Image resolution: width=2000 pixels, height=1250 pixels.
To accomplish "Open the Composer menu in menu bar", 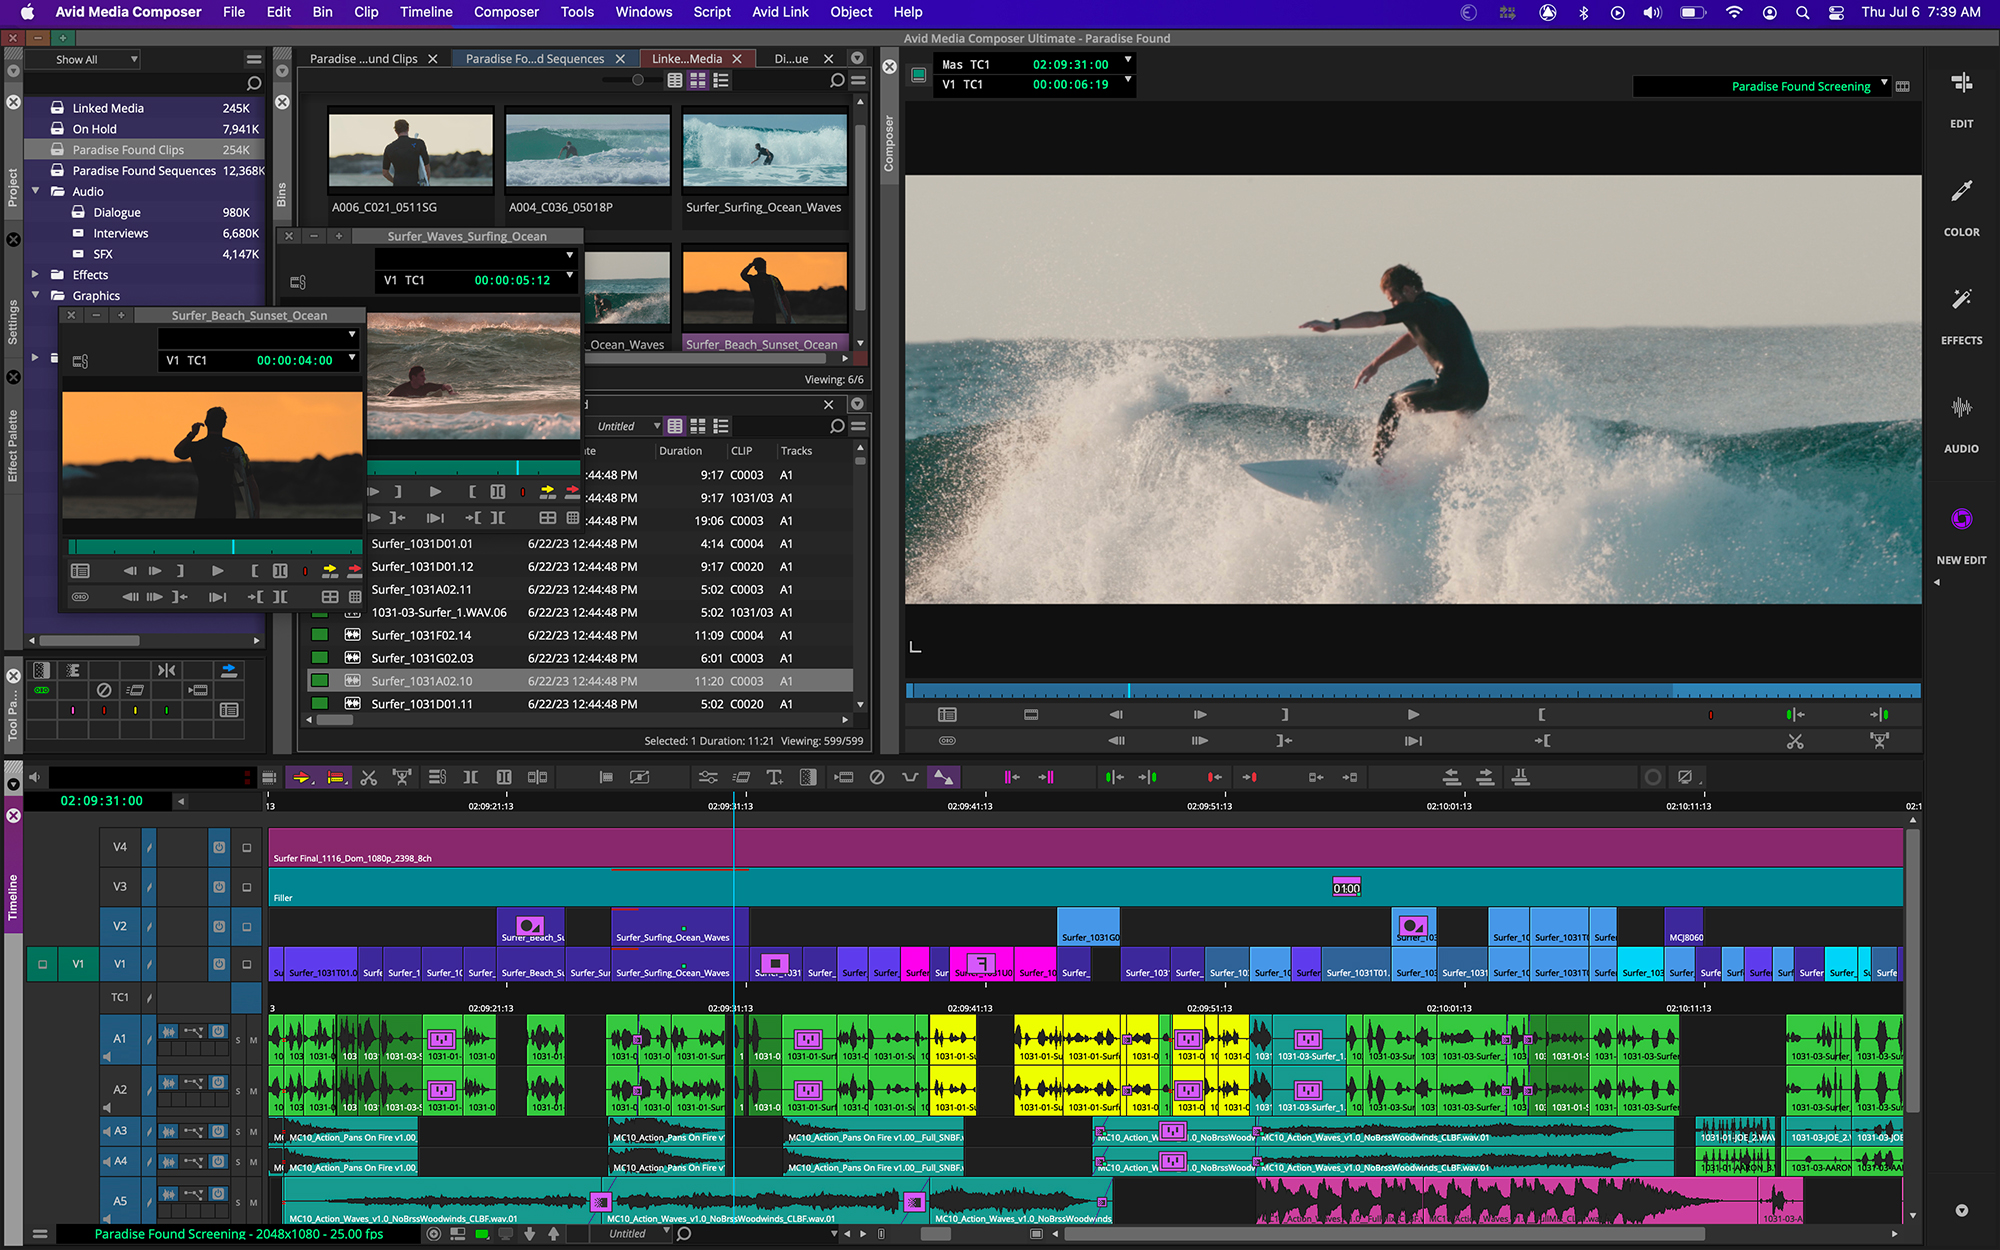I will point(506,12).
